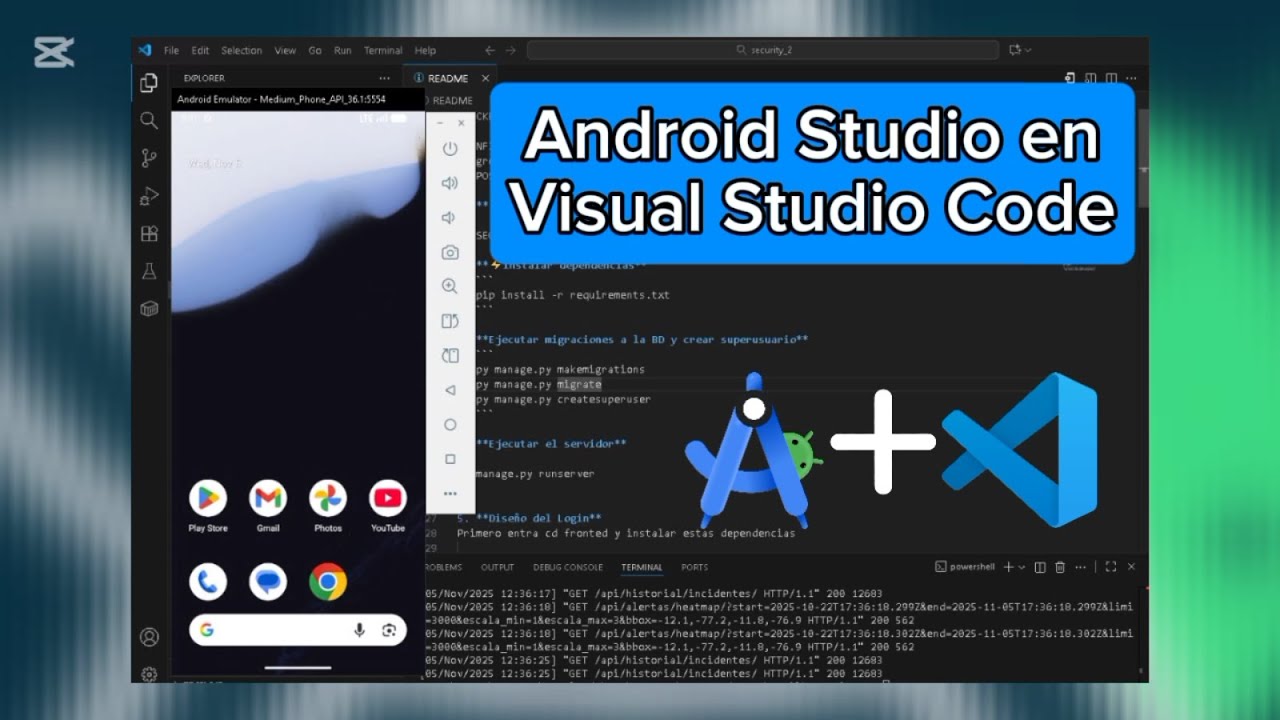The width and height of the screenshot is (1280, 720).
Task: Click Go Back arrow in title bar
Action: (x=490, y=50)
